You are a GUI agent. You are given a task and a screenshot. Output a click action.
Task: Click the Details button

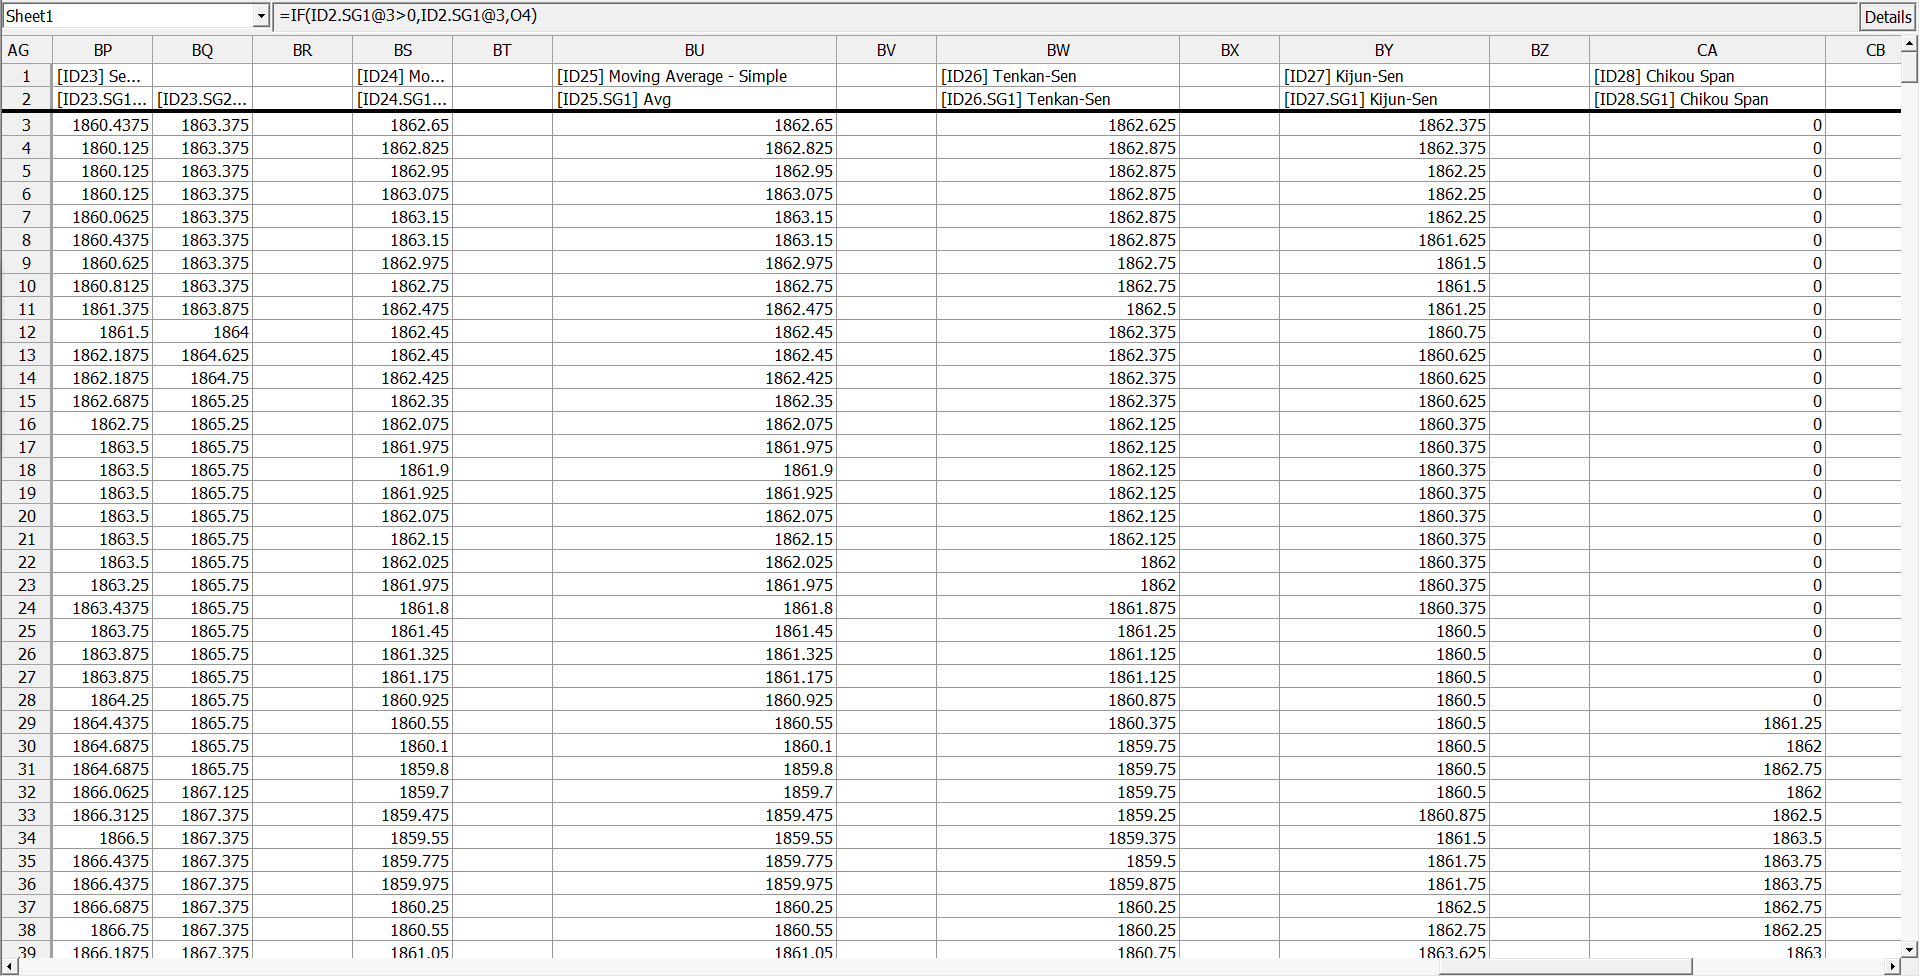coord(1887,17)
